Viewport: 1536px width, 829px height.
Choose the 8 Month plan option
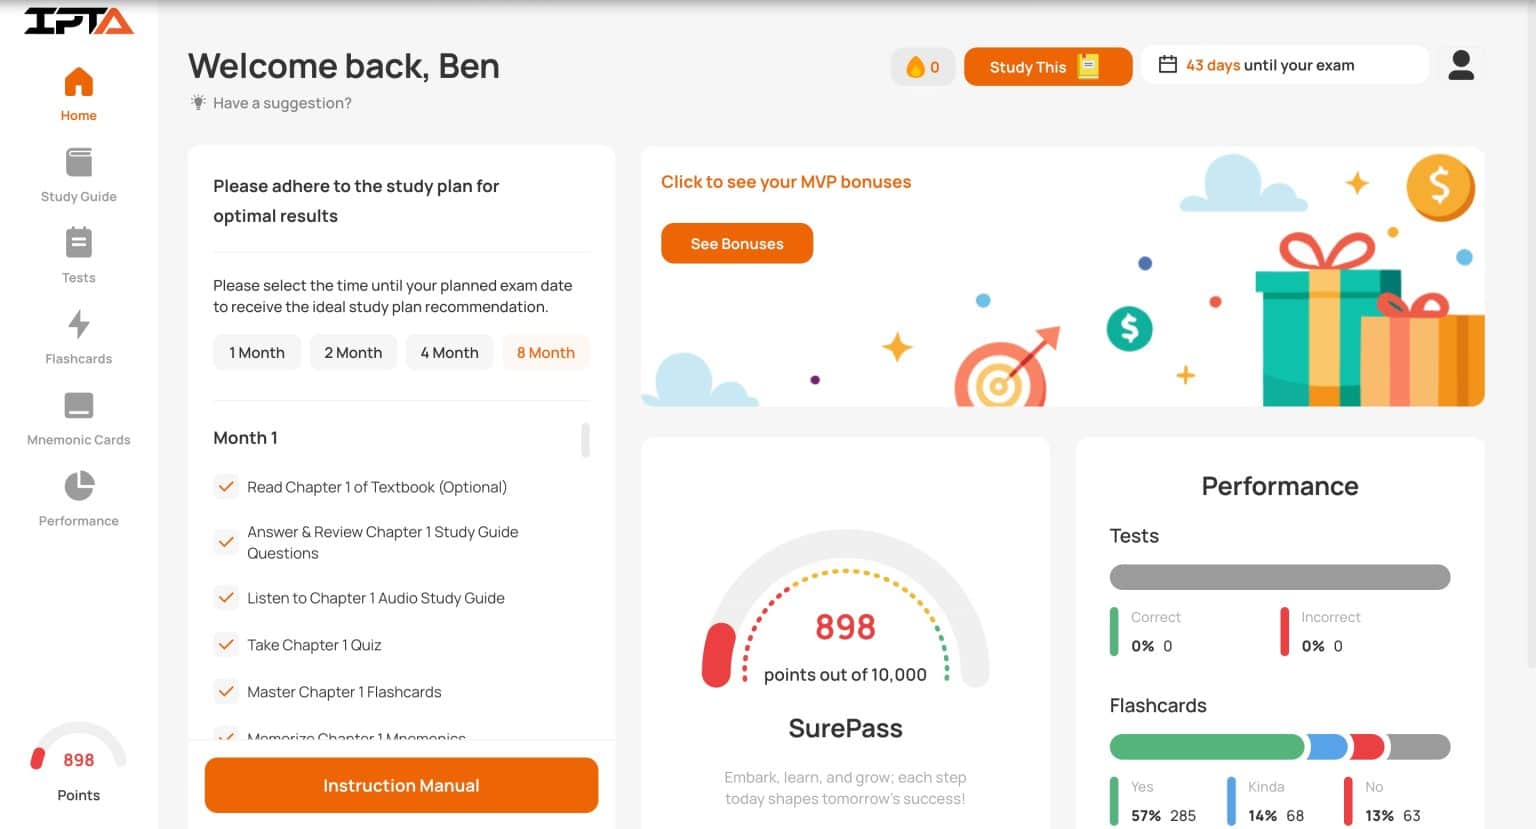pos(546,353)
